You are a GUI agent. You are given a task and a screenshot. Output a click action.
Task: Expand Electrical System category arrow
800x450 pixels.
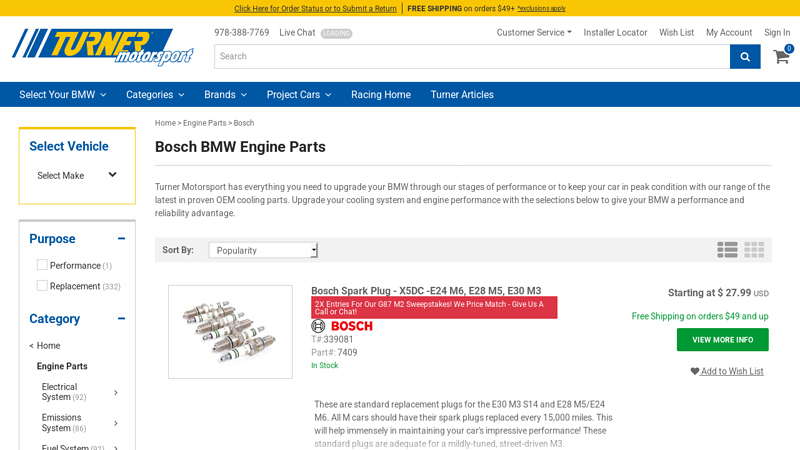tap(116, 392)
